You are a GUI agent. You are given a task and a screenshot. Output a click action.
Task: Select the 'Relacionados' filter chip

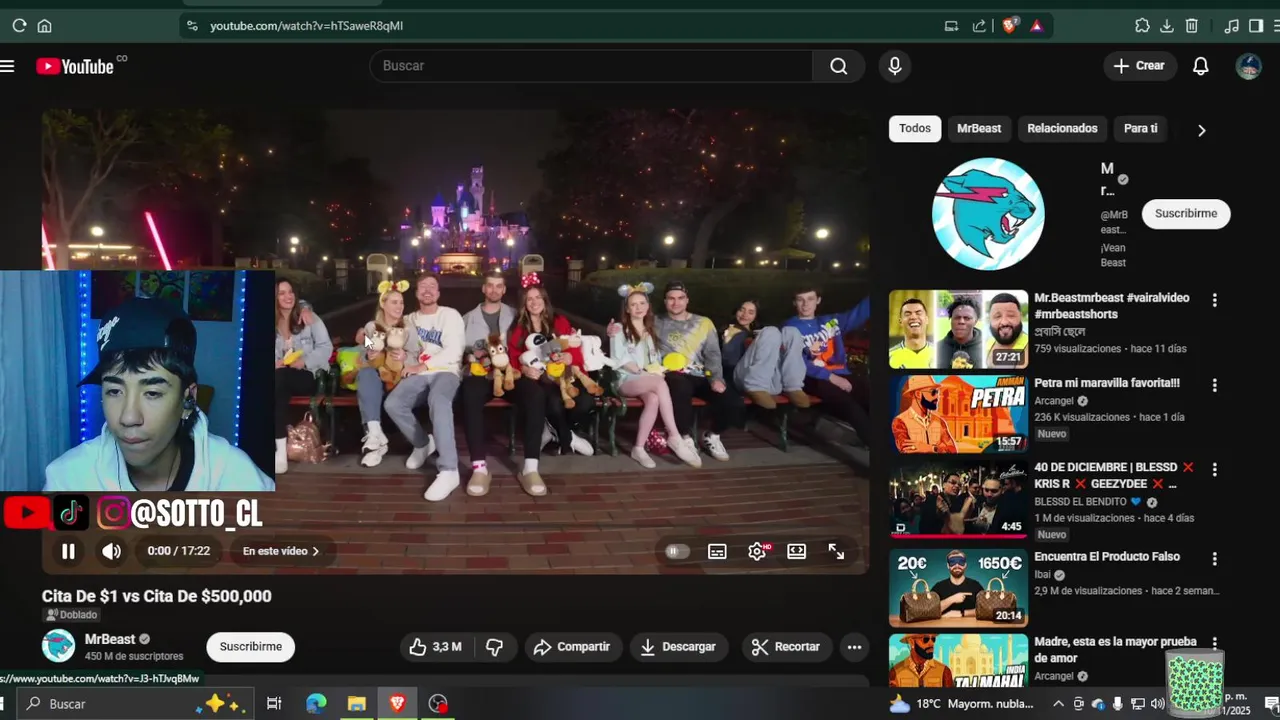tap(1062, 128)
